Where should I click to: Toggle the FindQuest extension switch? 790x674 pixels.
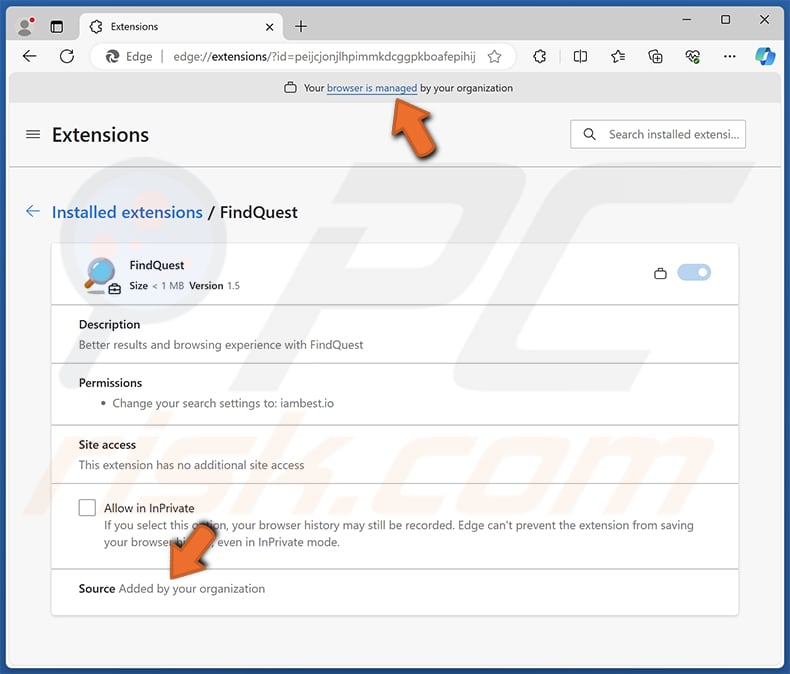(694, 272)
